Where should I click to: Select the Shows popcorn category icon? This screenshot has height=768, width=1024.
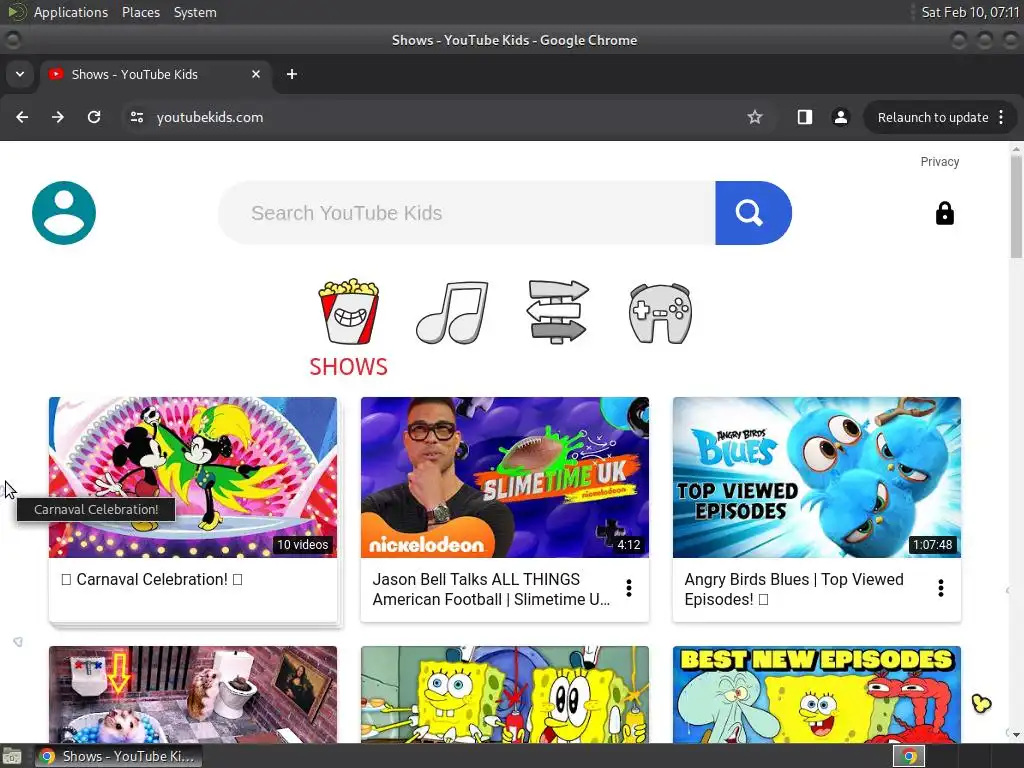pyautogui.click(x=349, y=312)
